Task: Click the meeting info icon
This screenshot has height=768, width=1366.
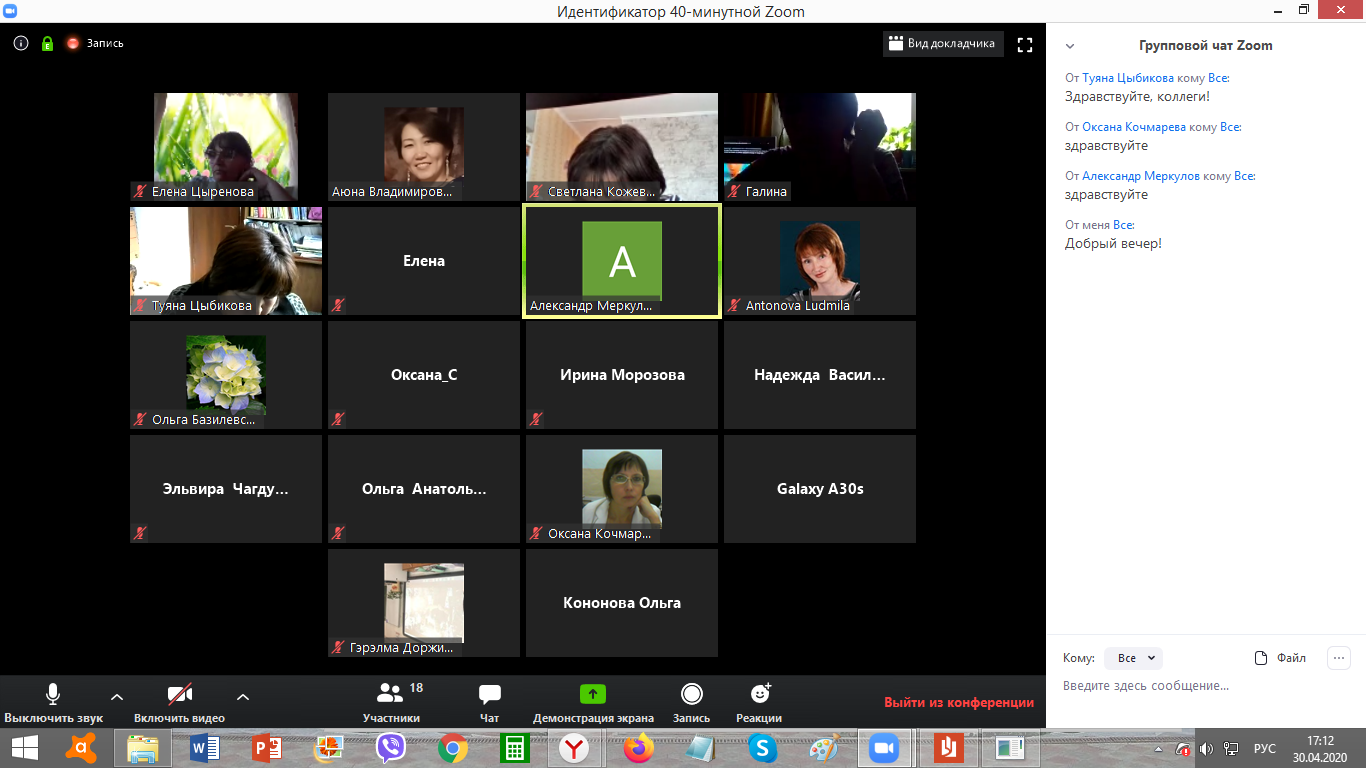Action: coord(20,44)
